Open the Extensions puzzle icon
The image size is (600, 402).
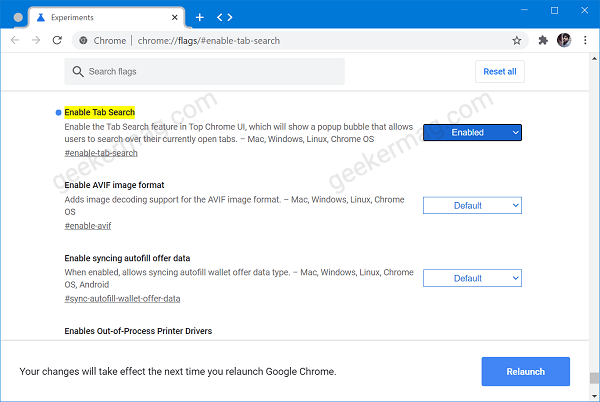[x=543, y=40]
